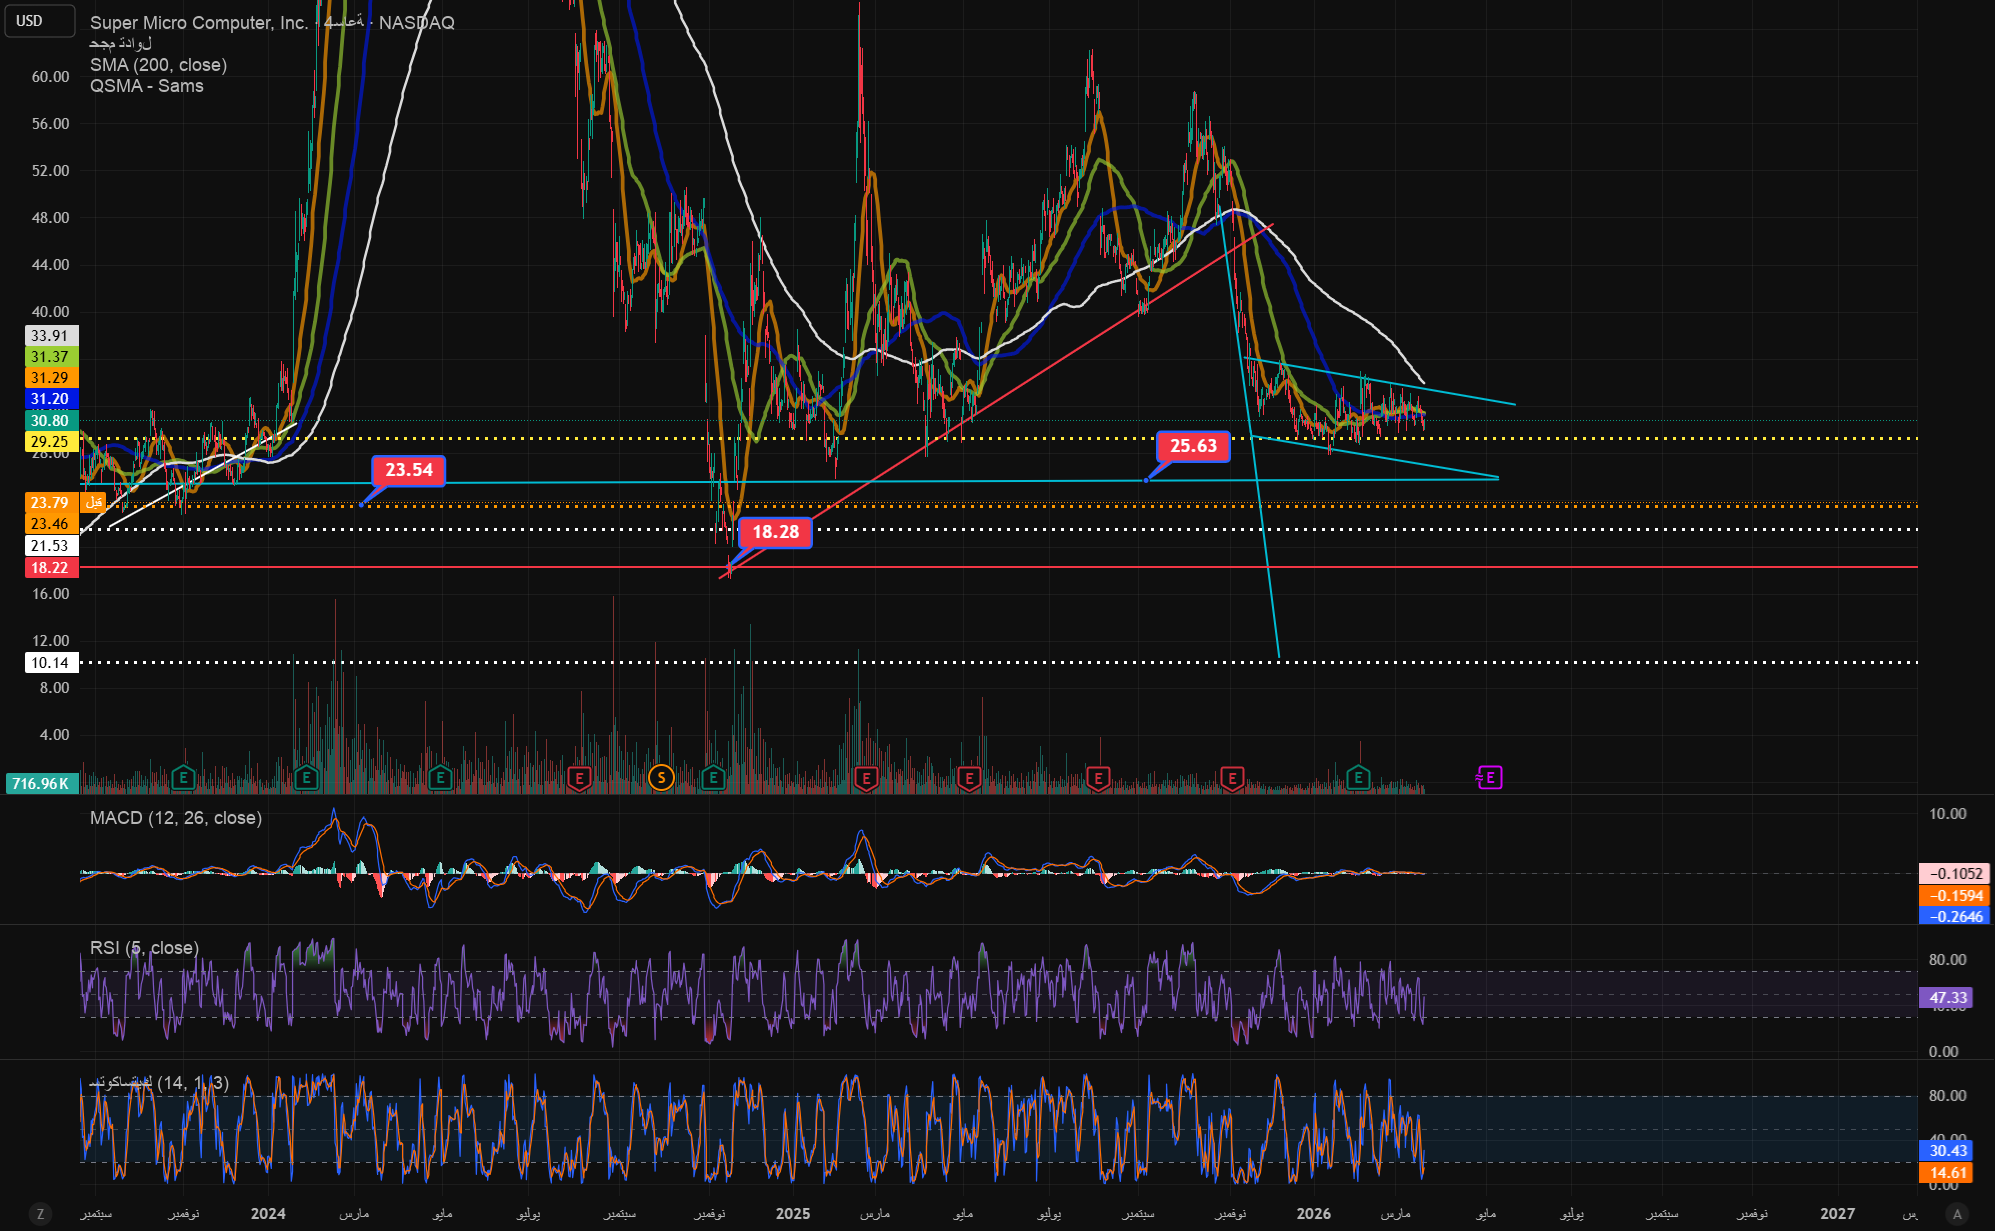Image resolution: width=1995 pixels, height=1231 pixels.
Task: Open the USD currency dropdown
Action: (x=39, y=21)
